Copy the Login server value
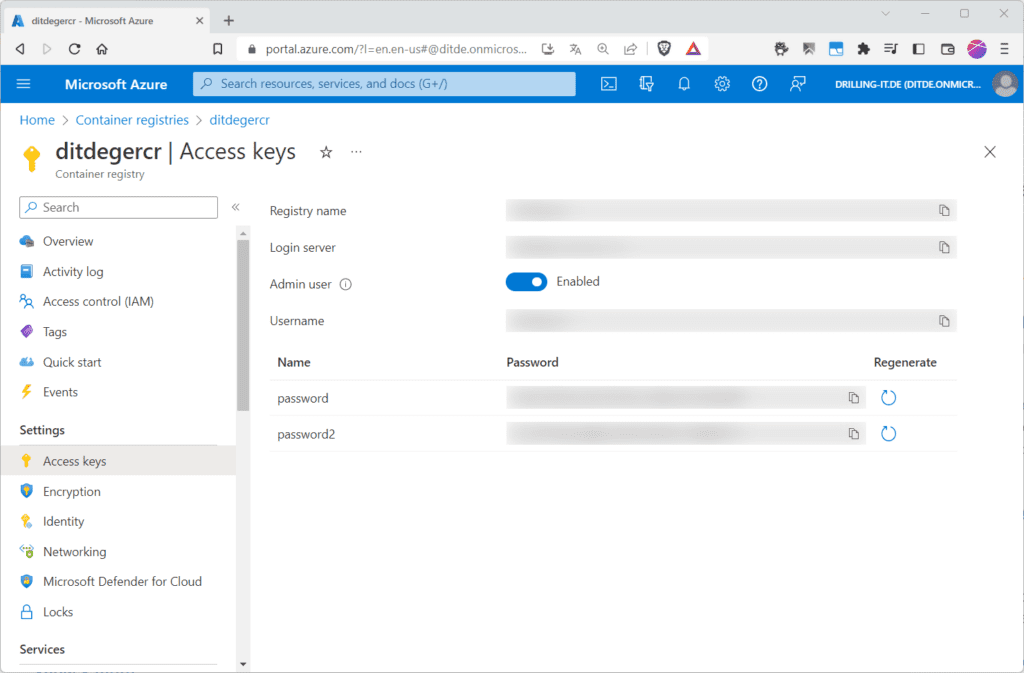Image resolution: width=1024 pixels, height=673 pixels. [944, 247]
